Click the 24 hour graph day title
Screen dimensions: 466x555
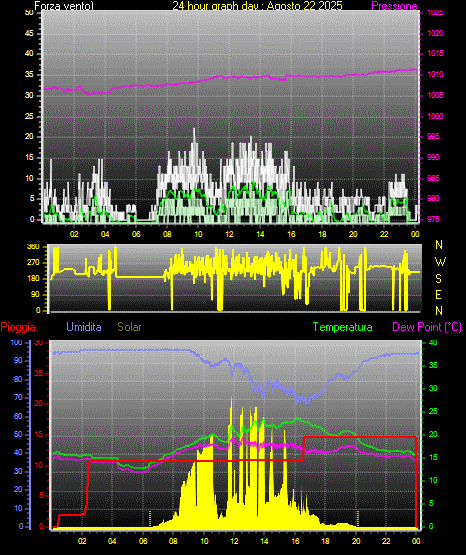click(258, 6)
